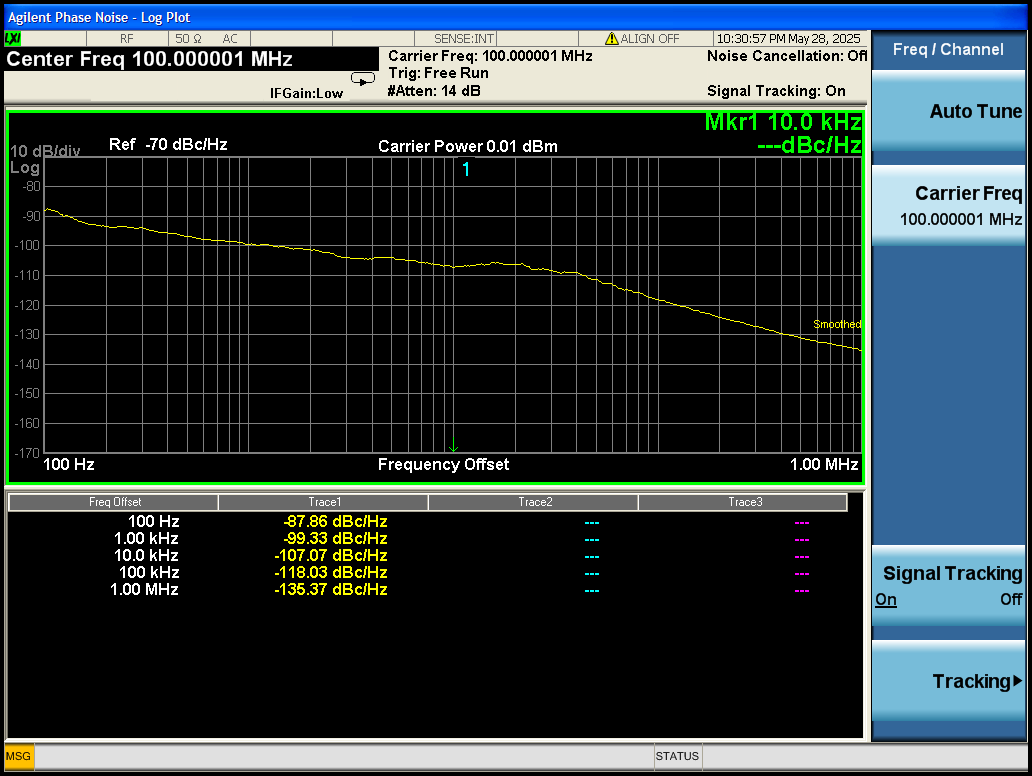Click the green marker arrow at 10 kHz
Viewport: 1032px width, 776px height.
pos(453,445)
